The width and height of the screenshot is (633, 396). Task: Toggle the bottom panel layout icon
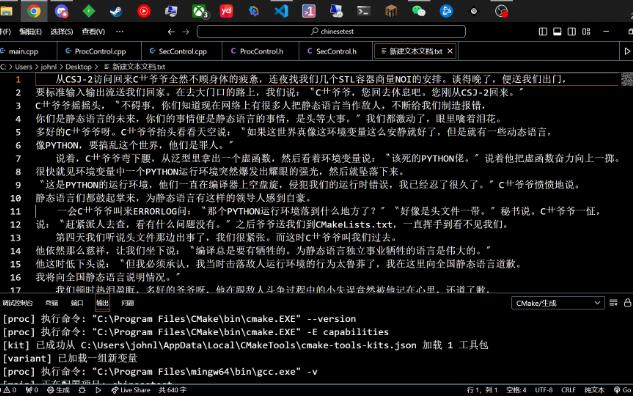coord(557,31)
